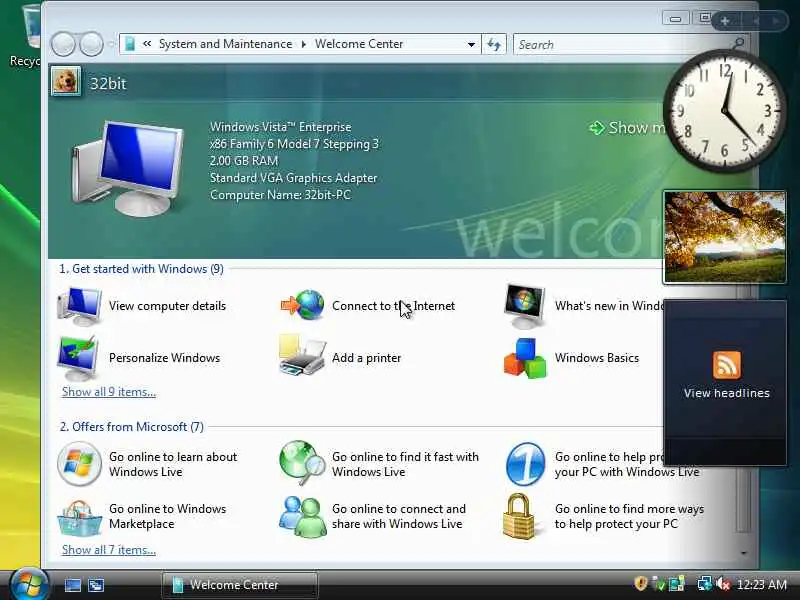Minimize the Welcome Center window
The height and width of the screenshot is (600, 800).
coord(676,19)
